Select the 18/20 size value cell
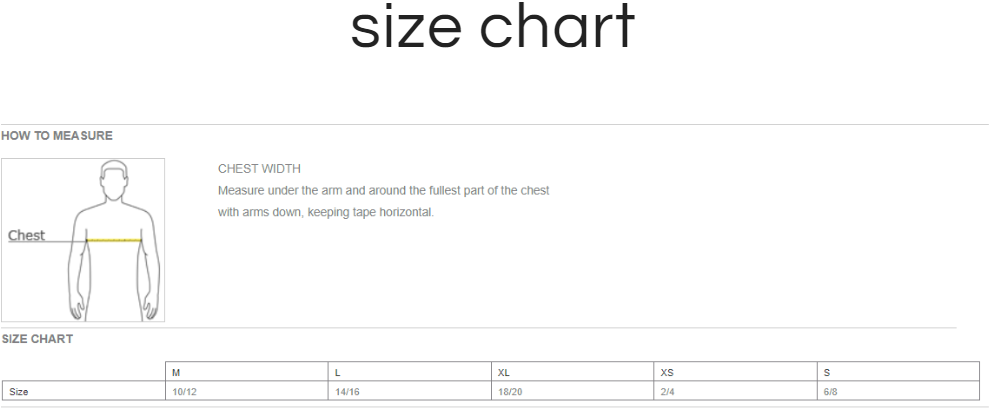The height and width of the screenshot is (420, 989). (573, 391)
